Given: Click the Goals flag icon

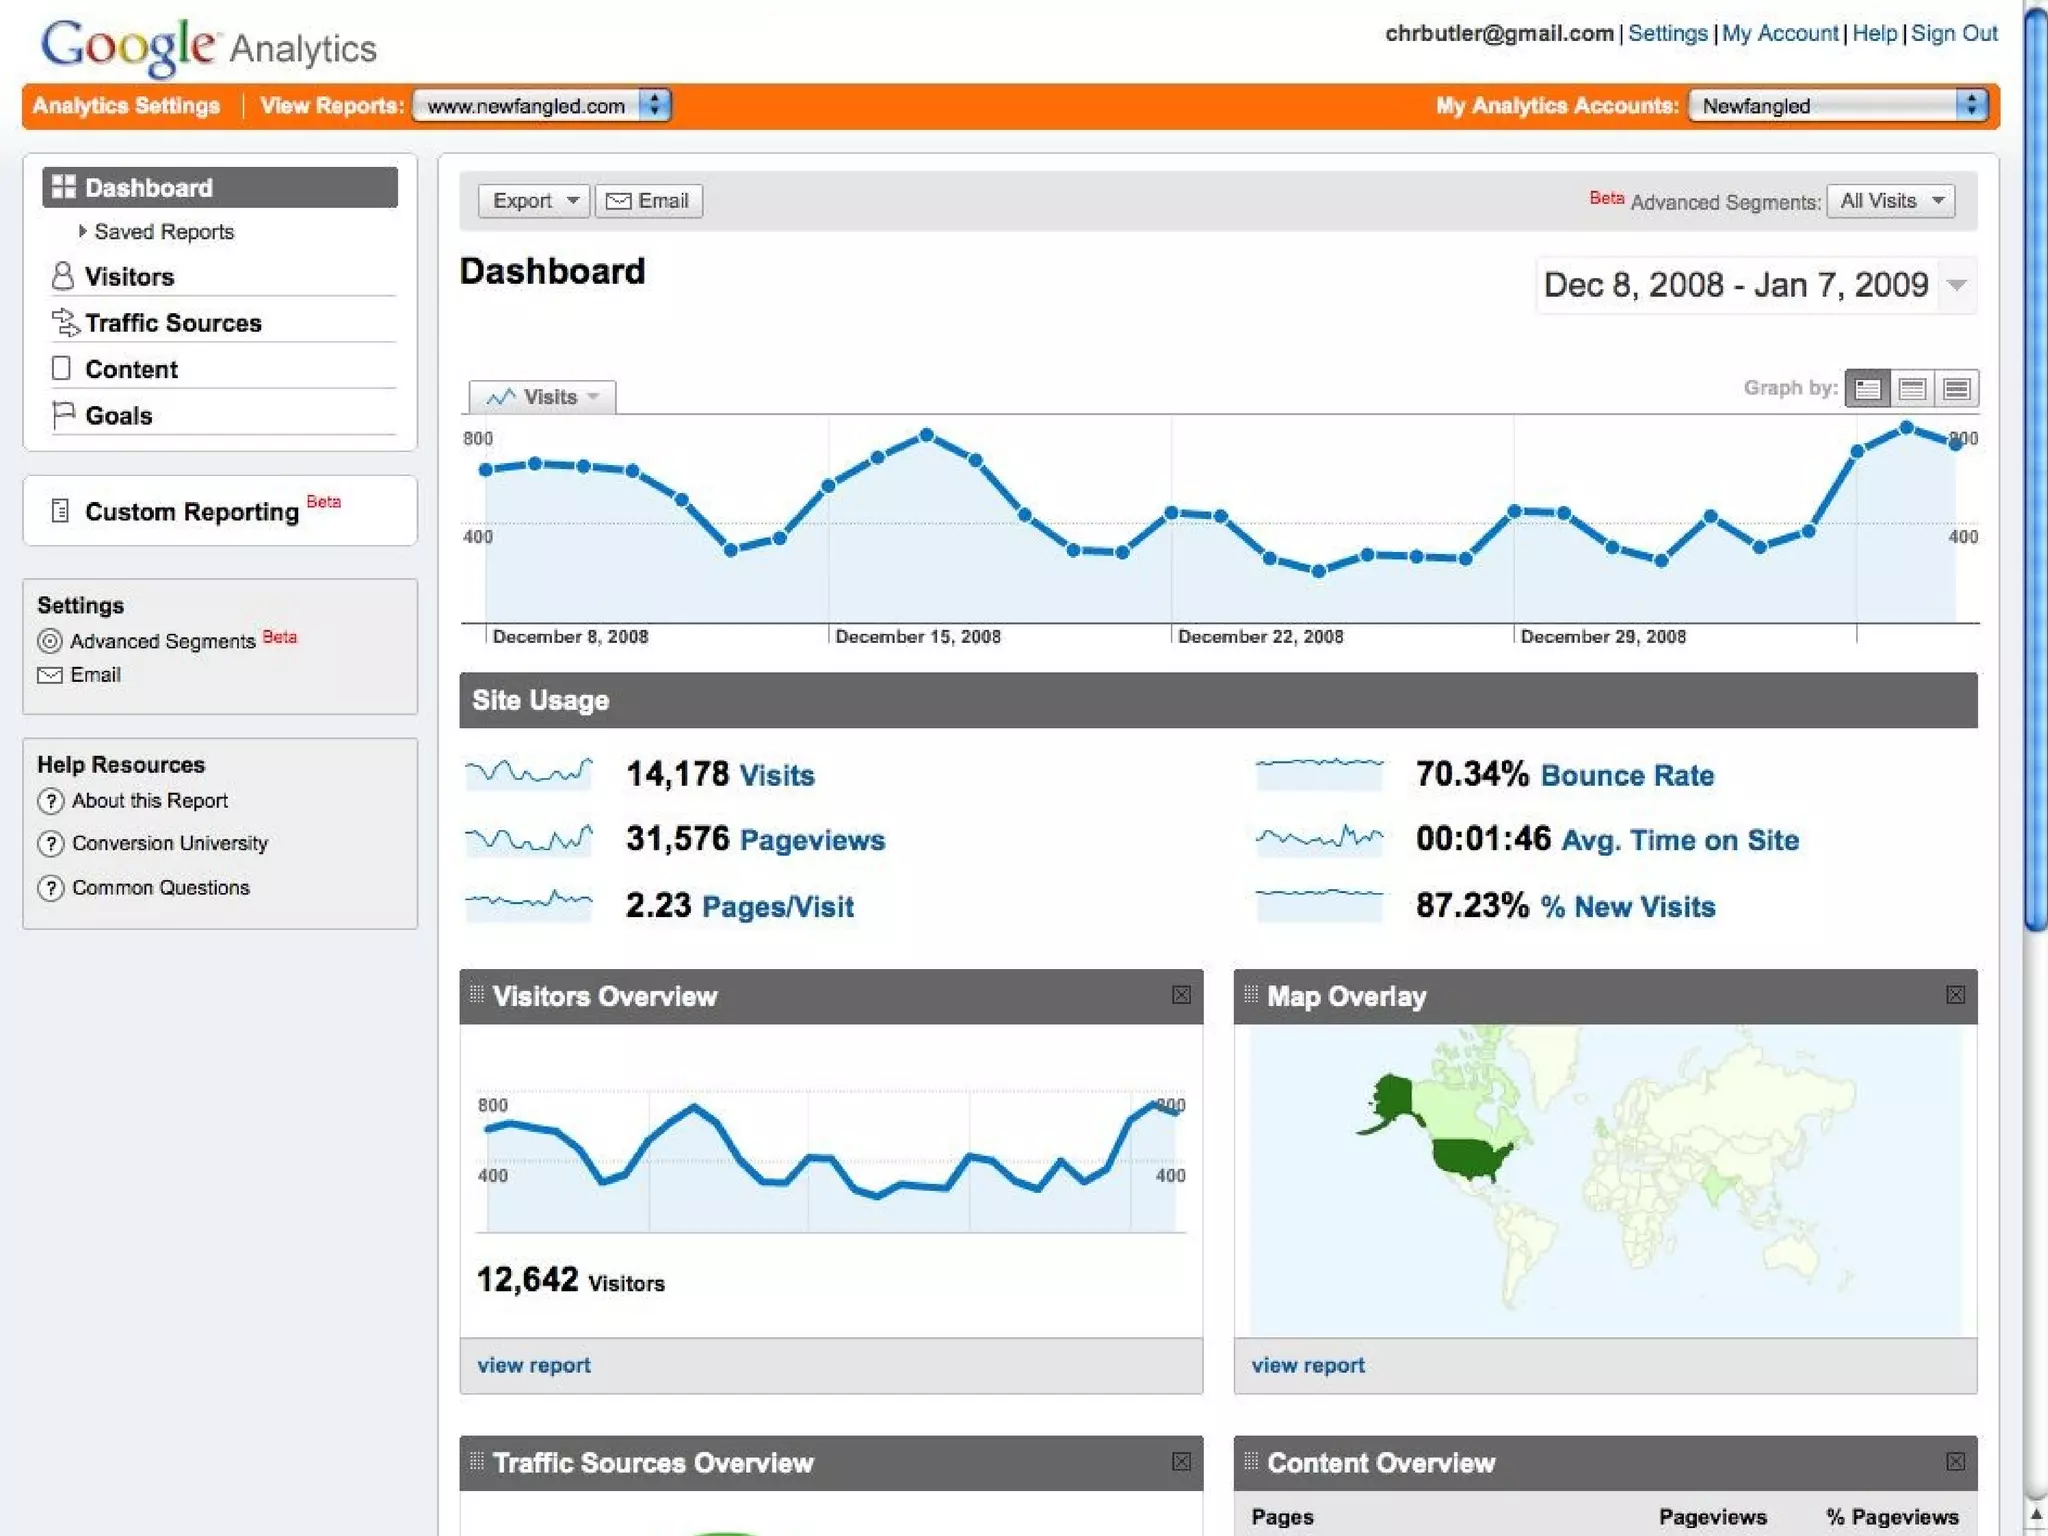Looking at the screenshot, I should coord(63,414).
